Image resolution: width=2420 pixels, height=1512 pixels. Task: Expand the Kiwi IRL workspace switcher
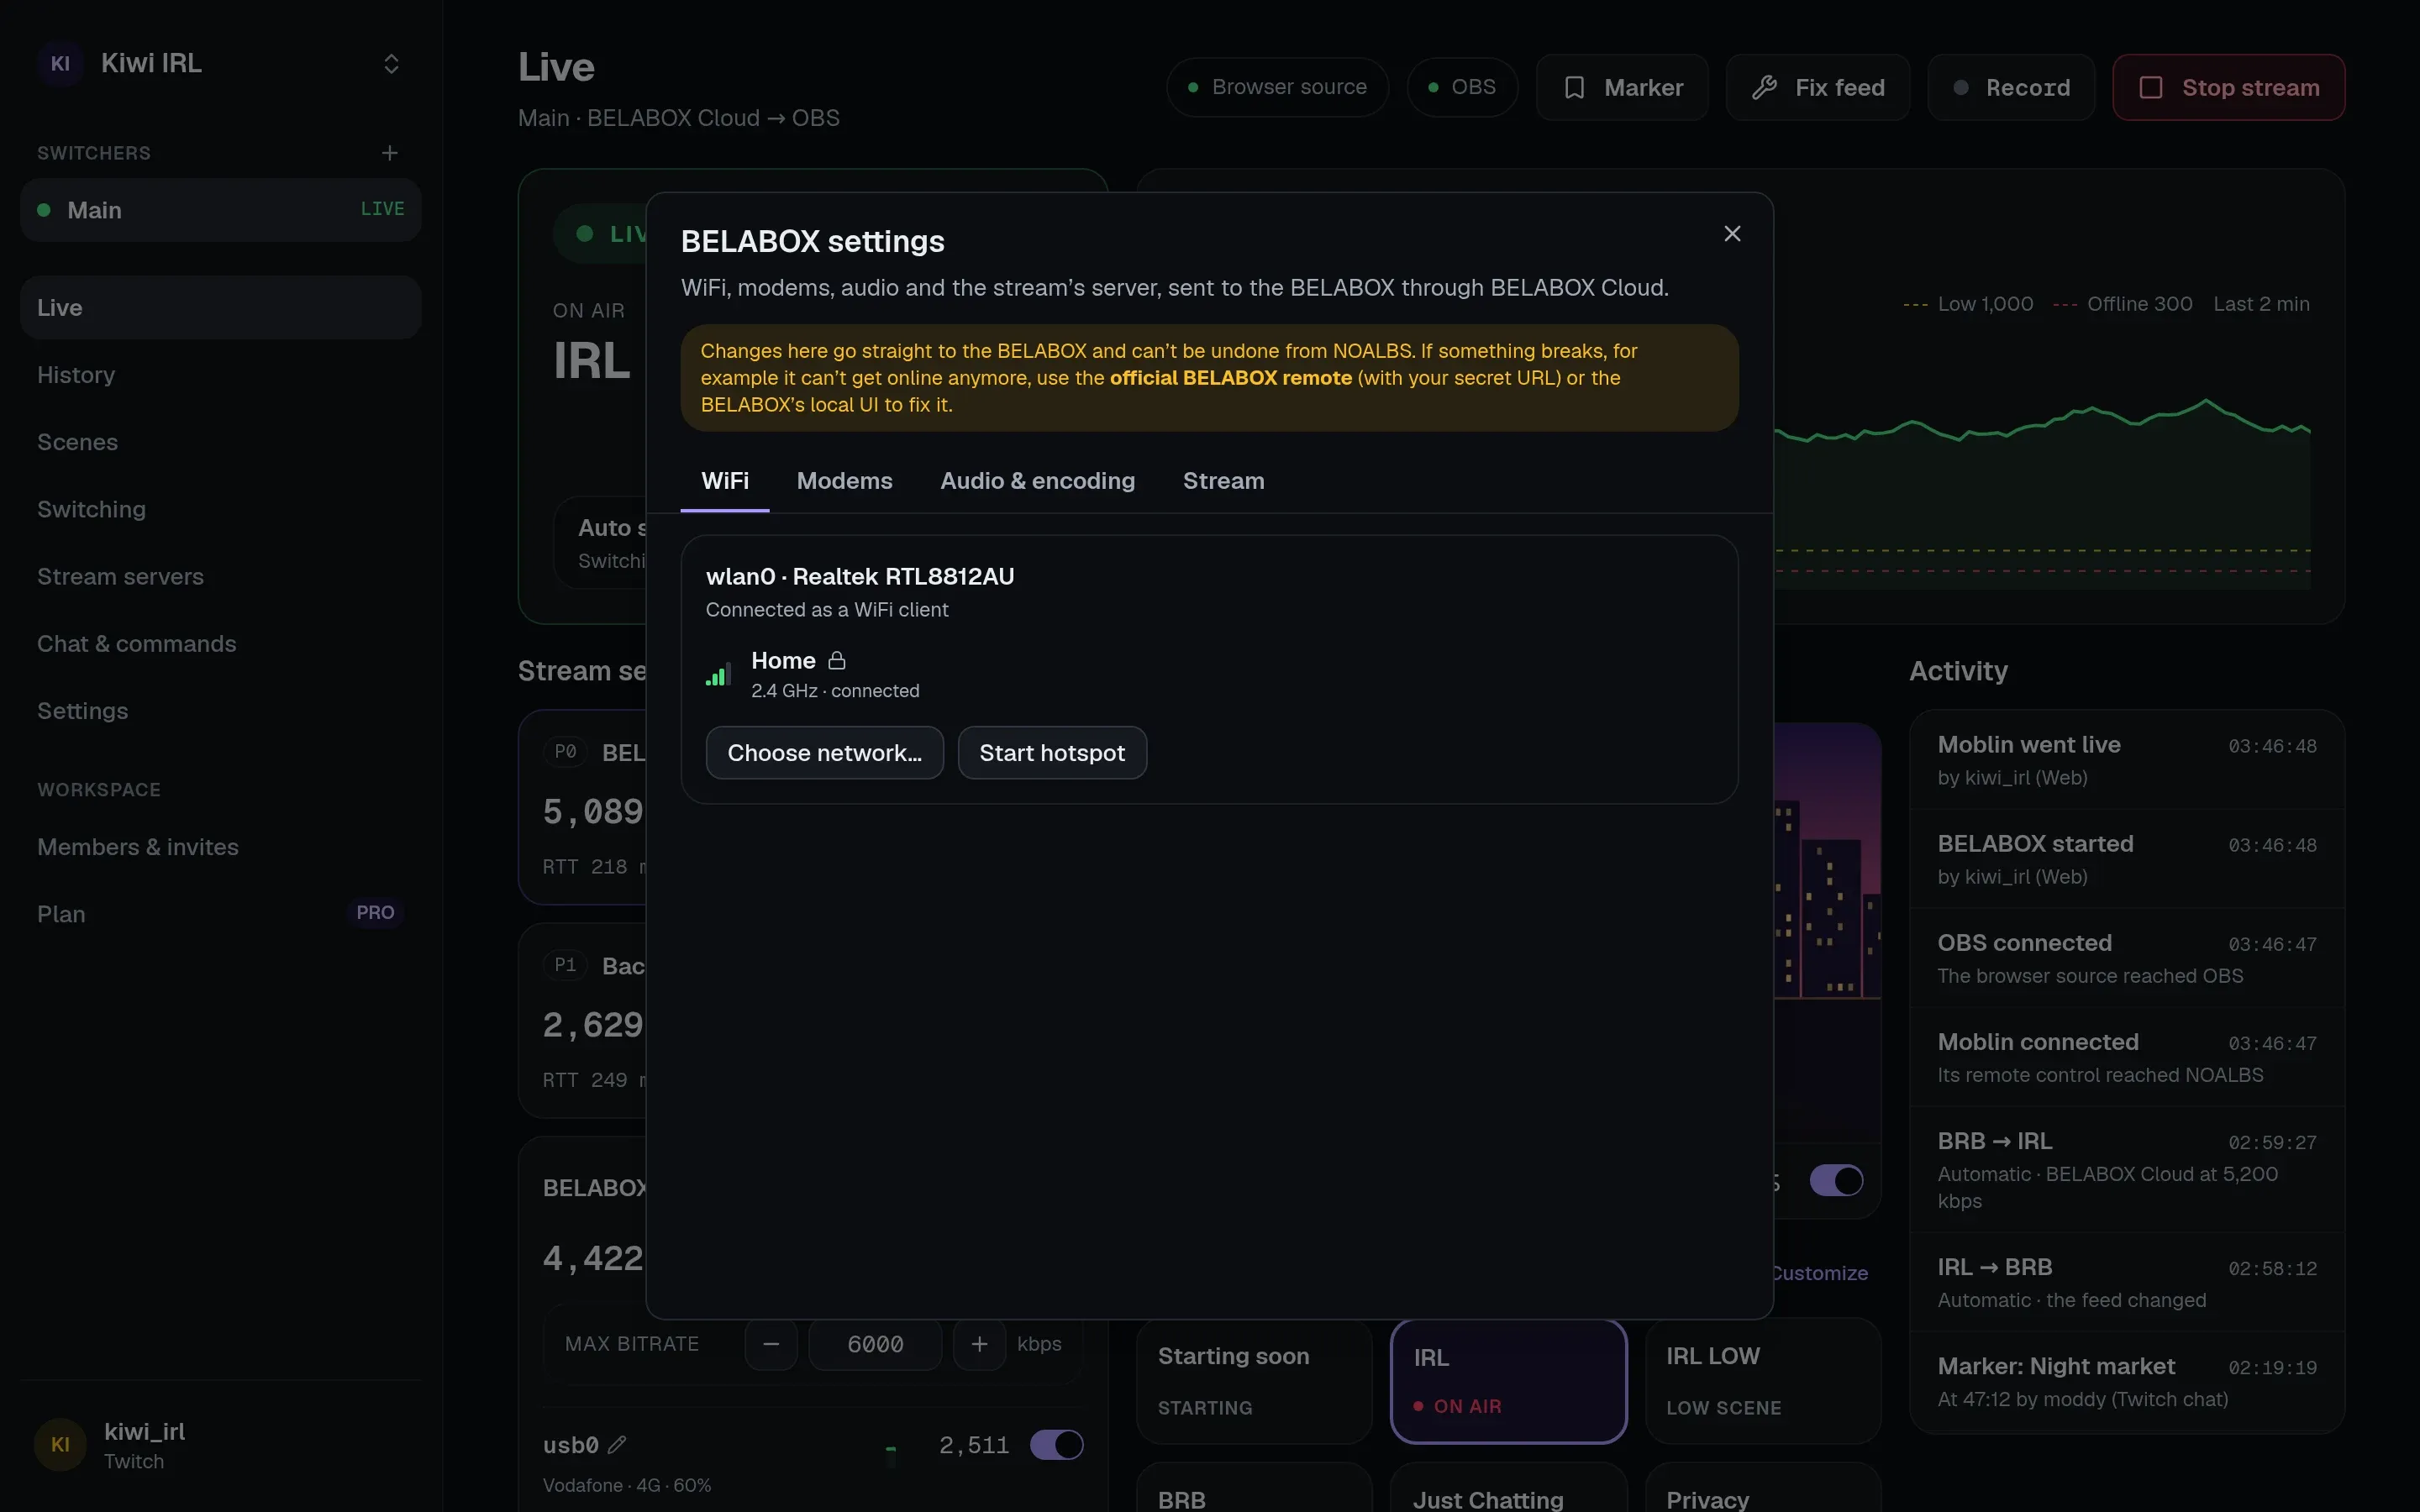click(x=391, y=64)
